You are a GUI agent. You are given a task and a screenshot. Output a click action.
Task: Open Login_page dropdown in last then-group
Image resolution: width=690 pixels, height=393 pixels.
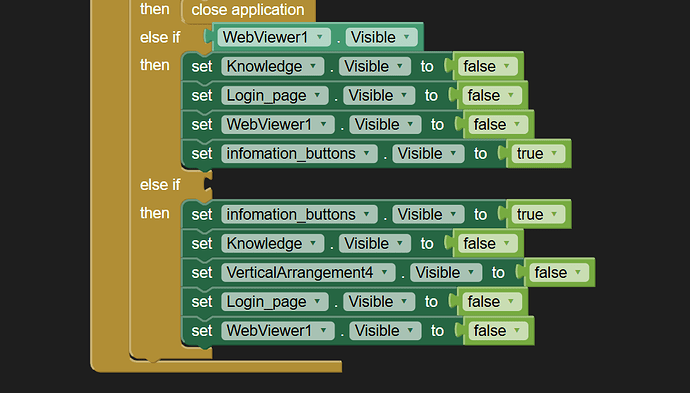275,301
